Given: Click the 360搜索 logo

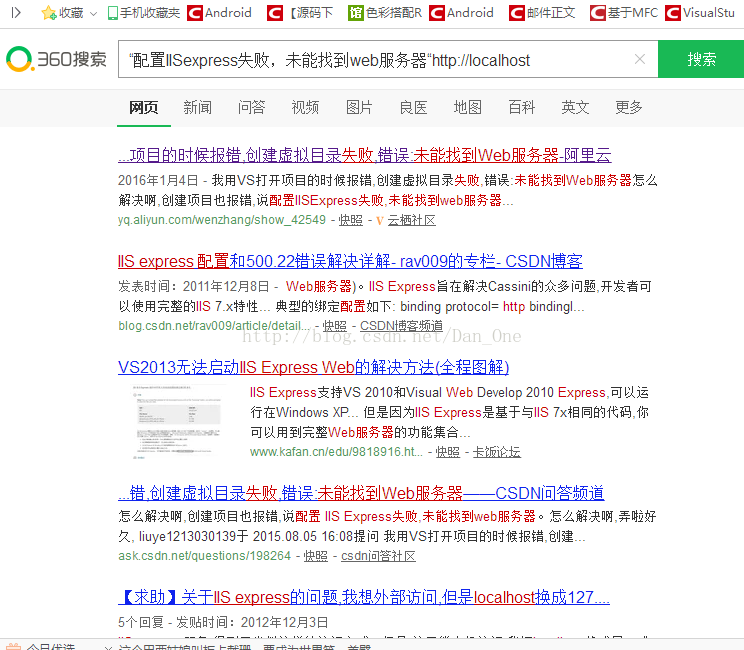Looking at the screenshot, I should point(56,59).
